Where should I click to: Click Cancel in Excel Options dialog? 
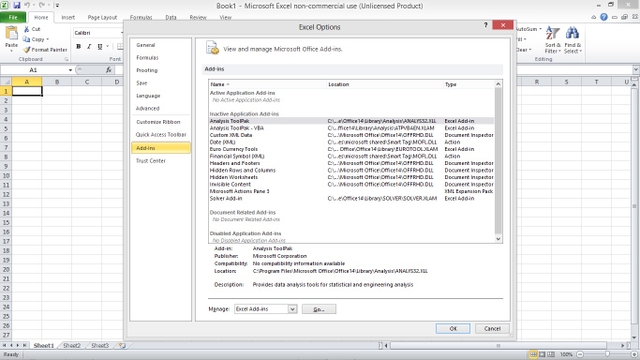coord(492,329)
